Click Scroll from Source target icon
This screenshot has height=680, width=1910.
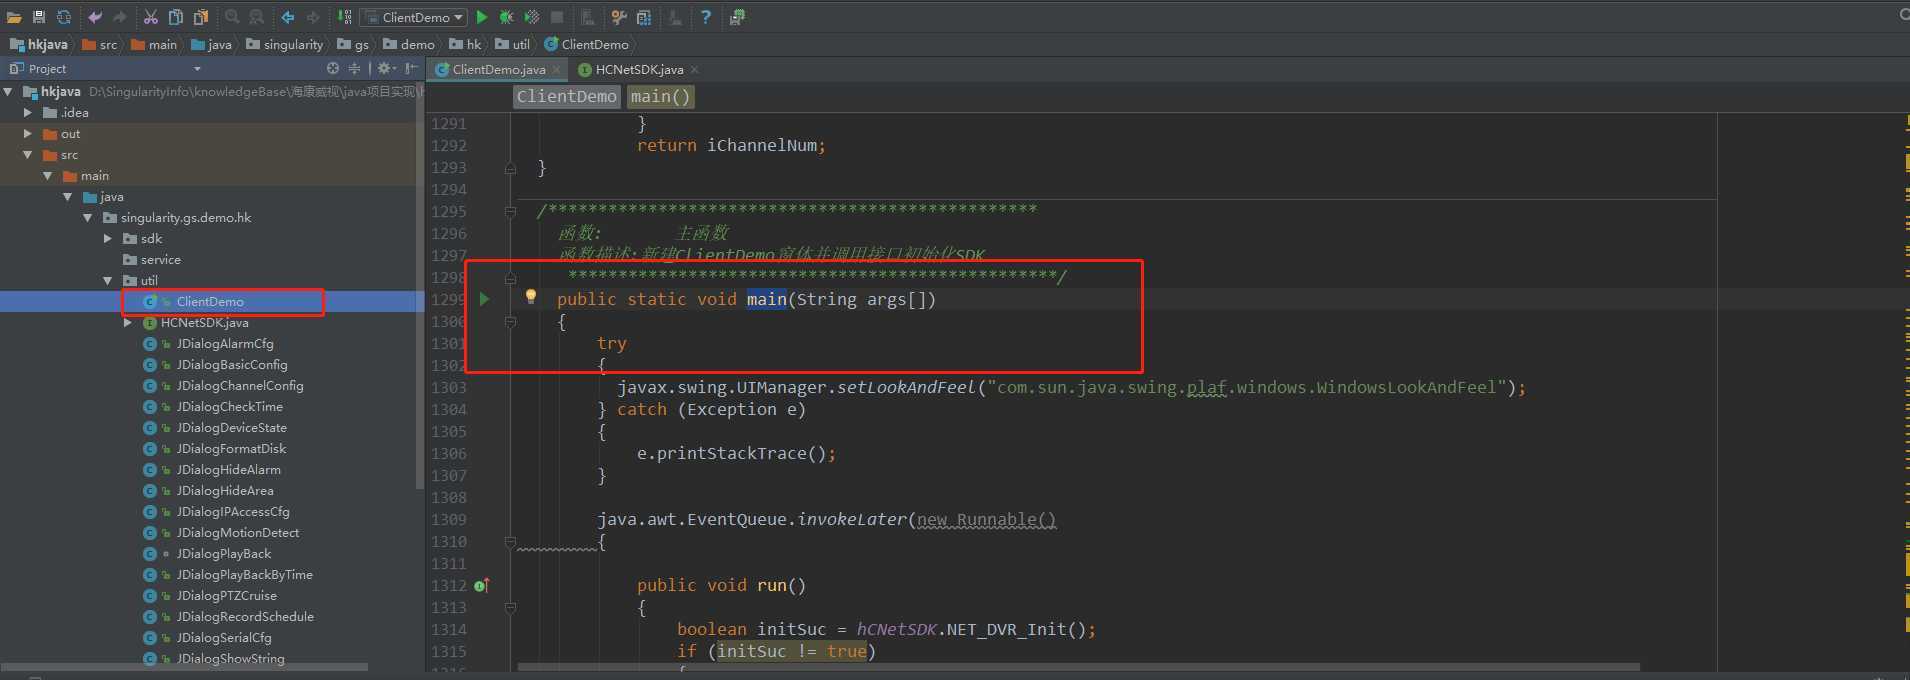coord(333,68)
